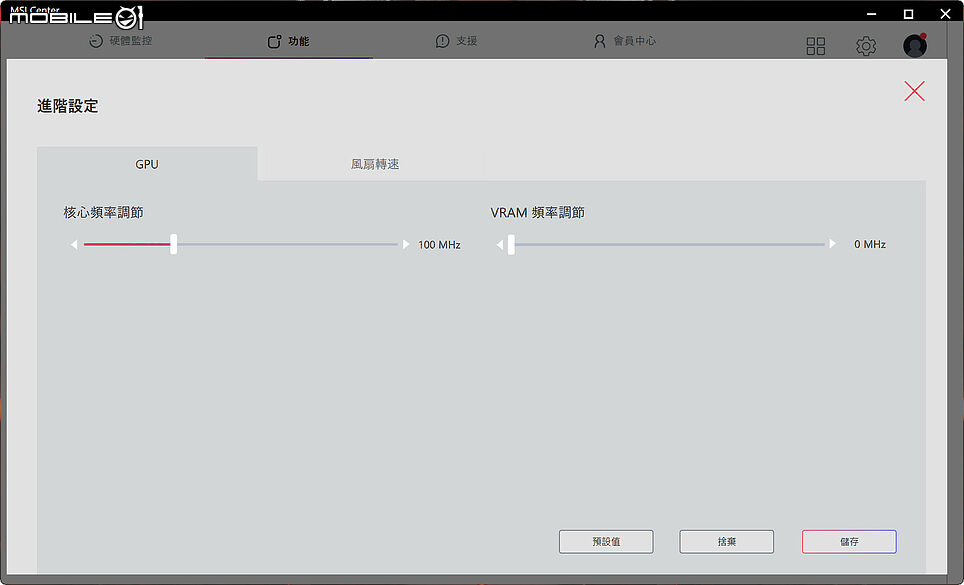The image size is (964, 585).
Task: Increase core clock with right arrow
Action: click(x=406, y=245)
